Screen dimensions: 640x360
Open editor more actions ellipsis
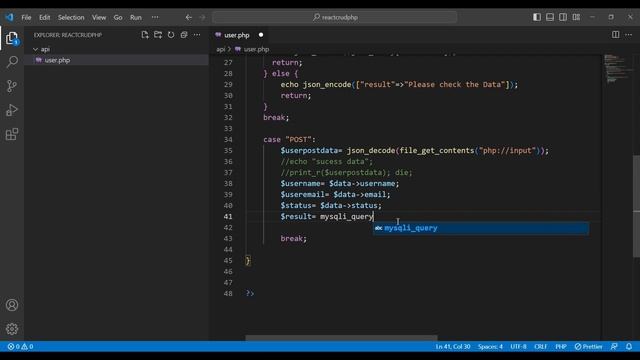coord(629,35)
